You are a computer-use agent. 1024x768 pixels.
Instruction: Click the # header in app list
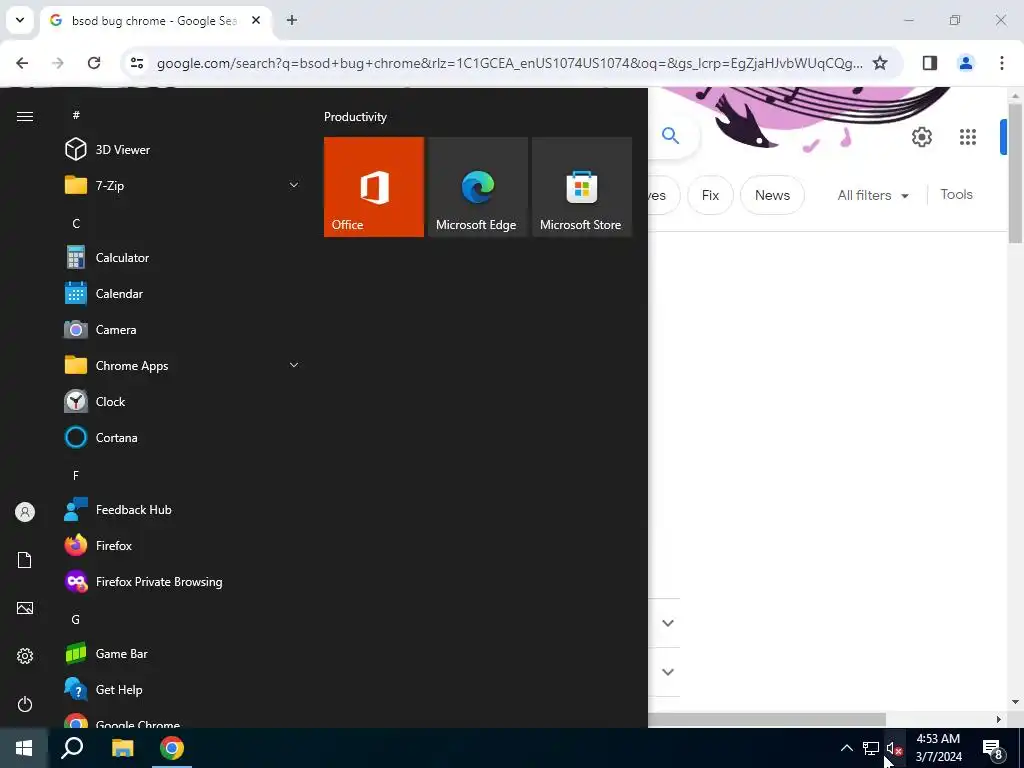(76, 116)
